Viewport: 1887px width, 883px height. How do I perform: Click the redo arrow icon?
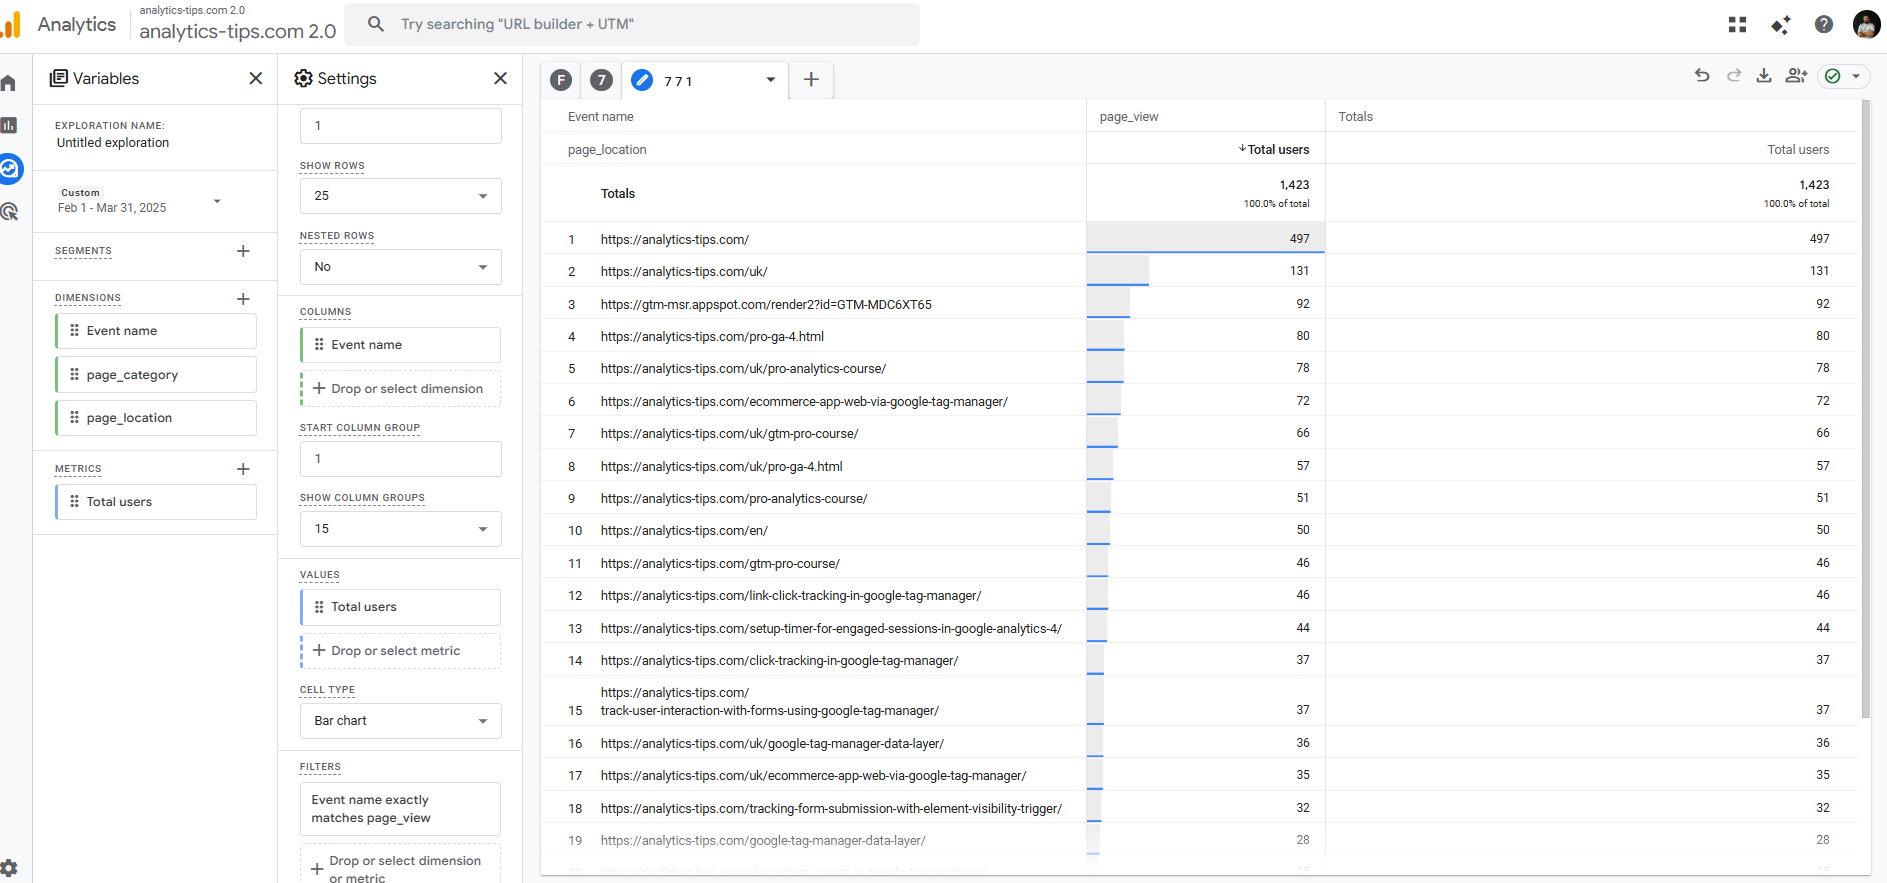tap(1734, 76)
